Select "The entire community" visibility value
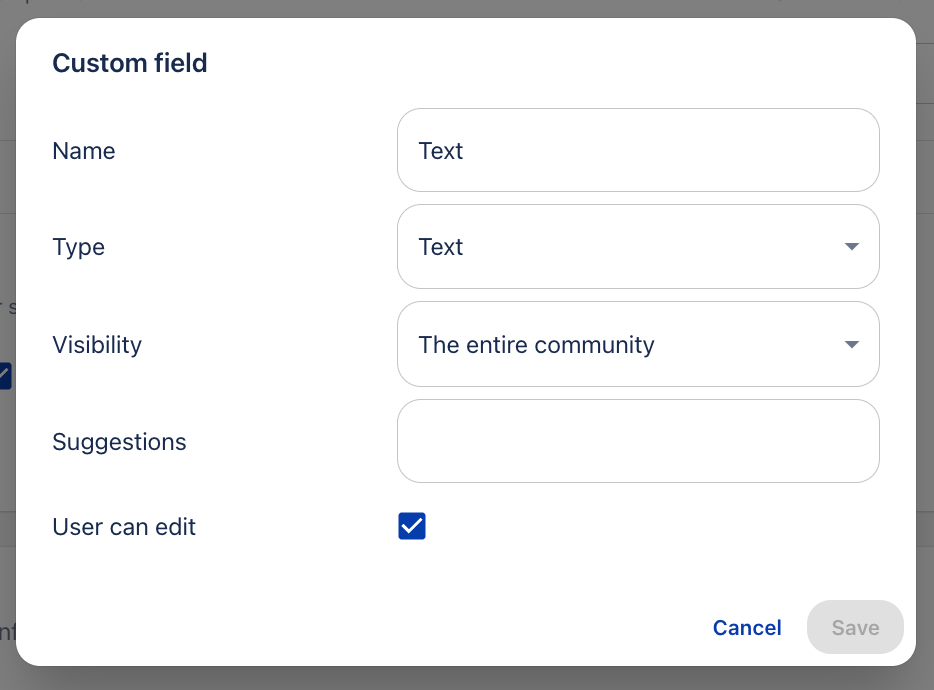The height and width of the screenshot is (690, 934). [x=536, y=345]
